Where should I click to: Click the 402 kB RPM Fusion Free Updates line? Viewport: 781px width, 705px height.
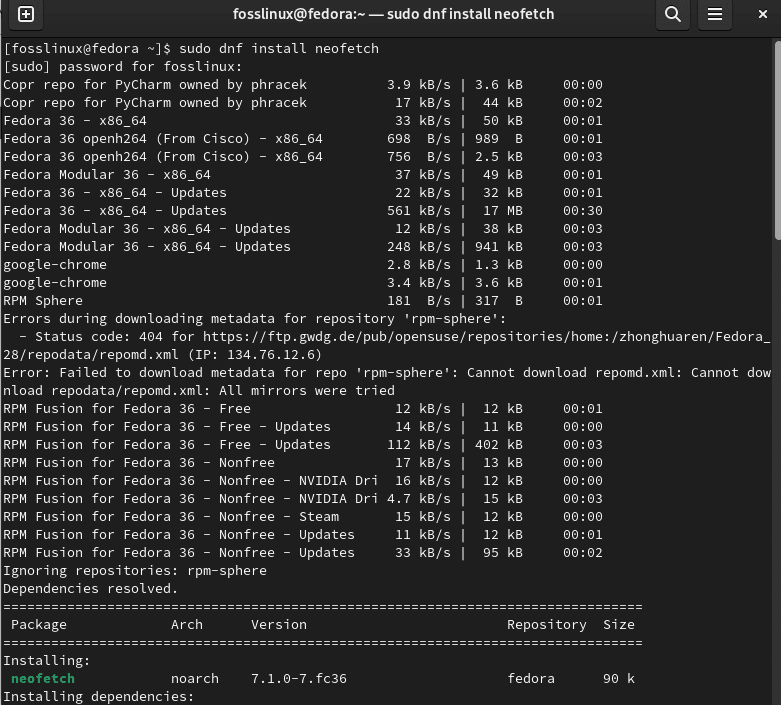(303, 445)
